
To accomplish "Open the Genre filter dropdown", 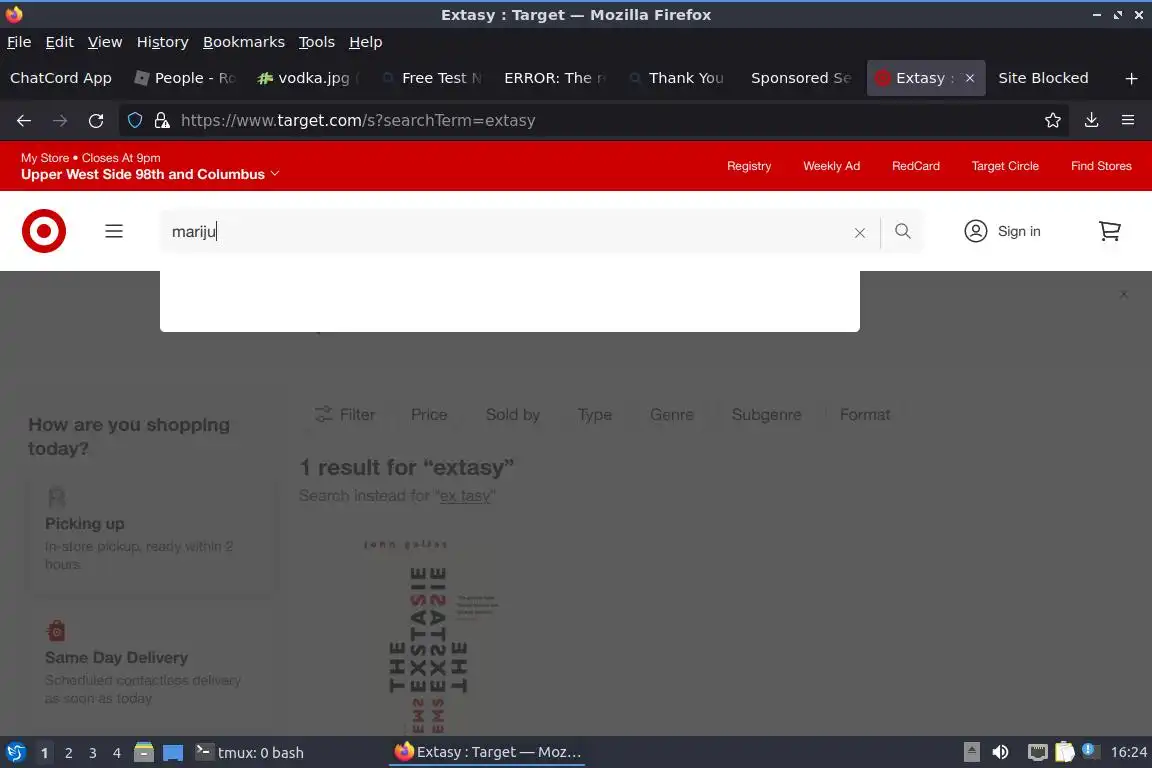I will pyautogui.click(x=672, y=414).
